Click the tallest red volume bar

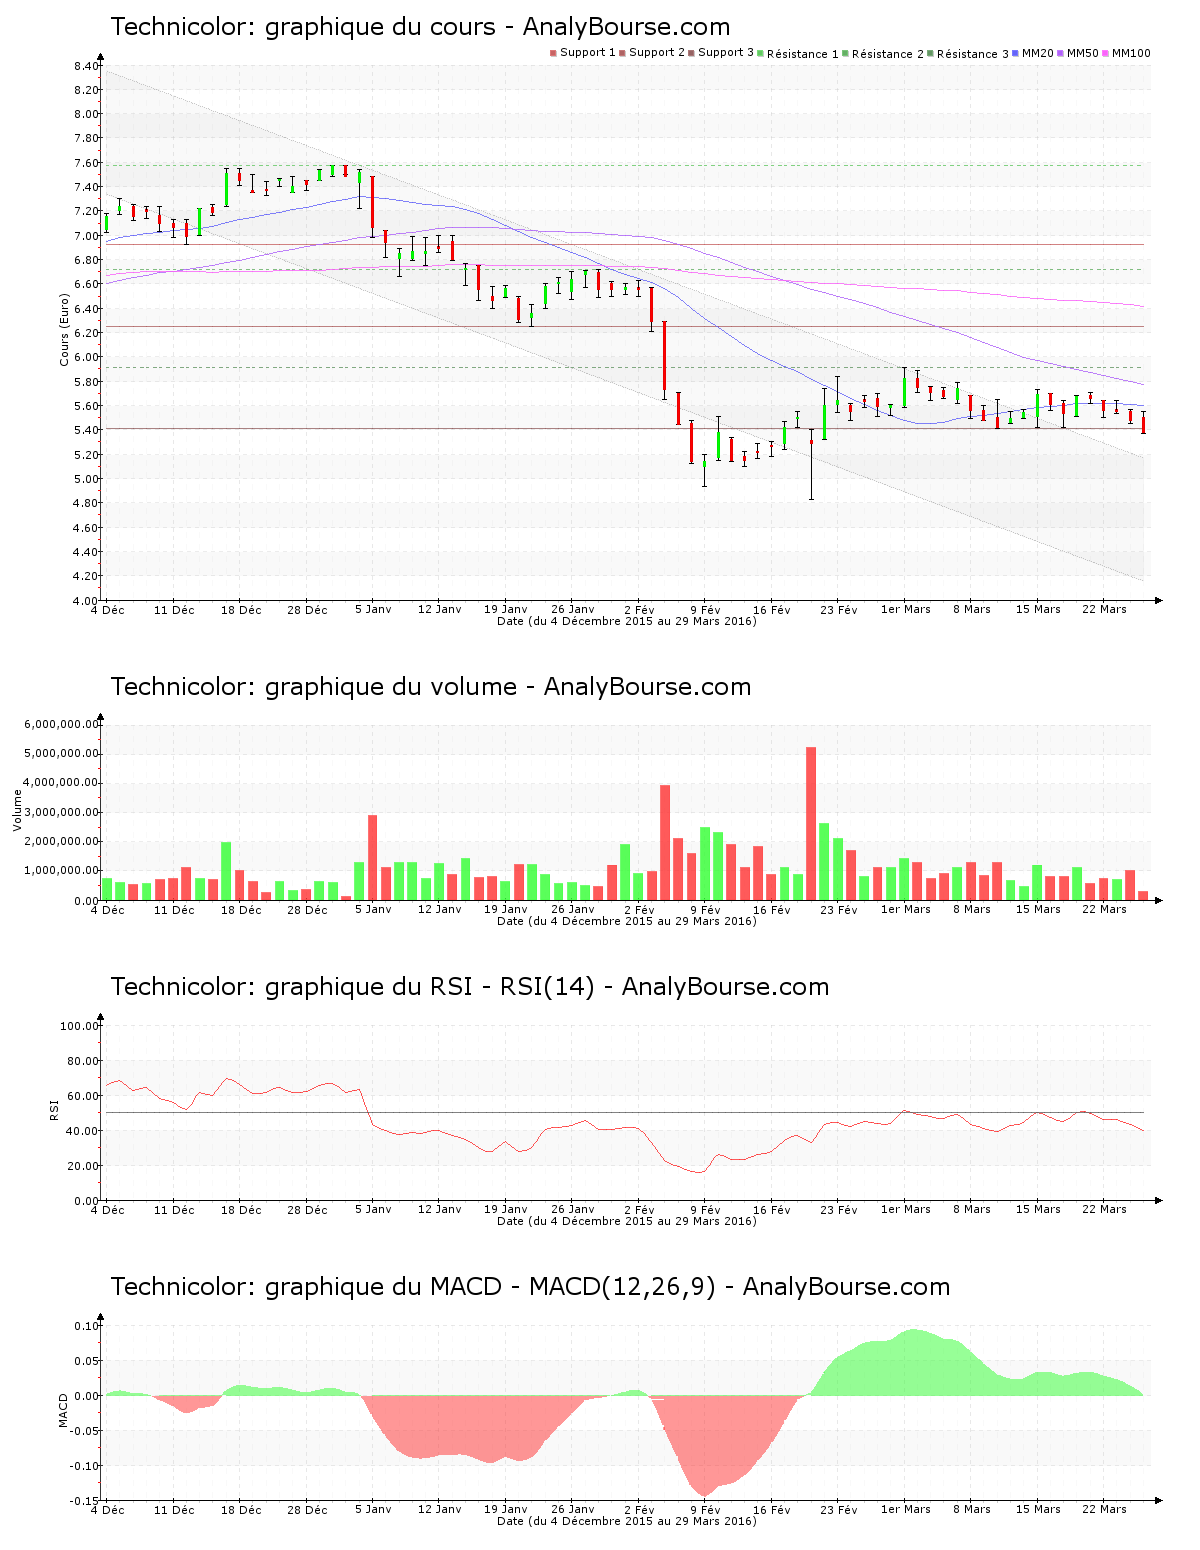[811, 823]
